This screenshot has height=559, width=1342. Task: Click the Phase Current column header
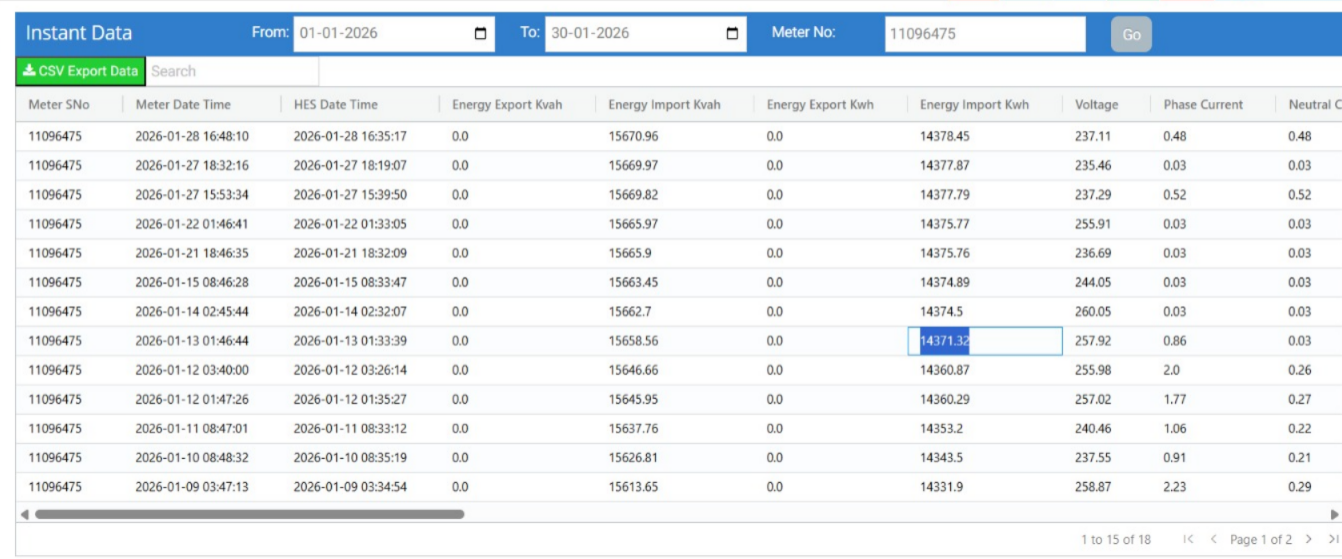point(1203,104)
